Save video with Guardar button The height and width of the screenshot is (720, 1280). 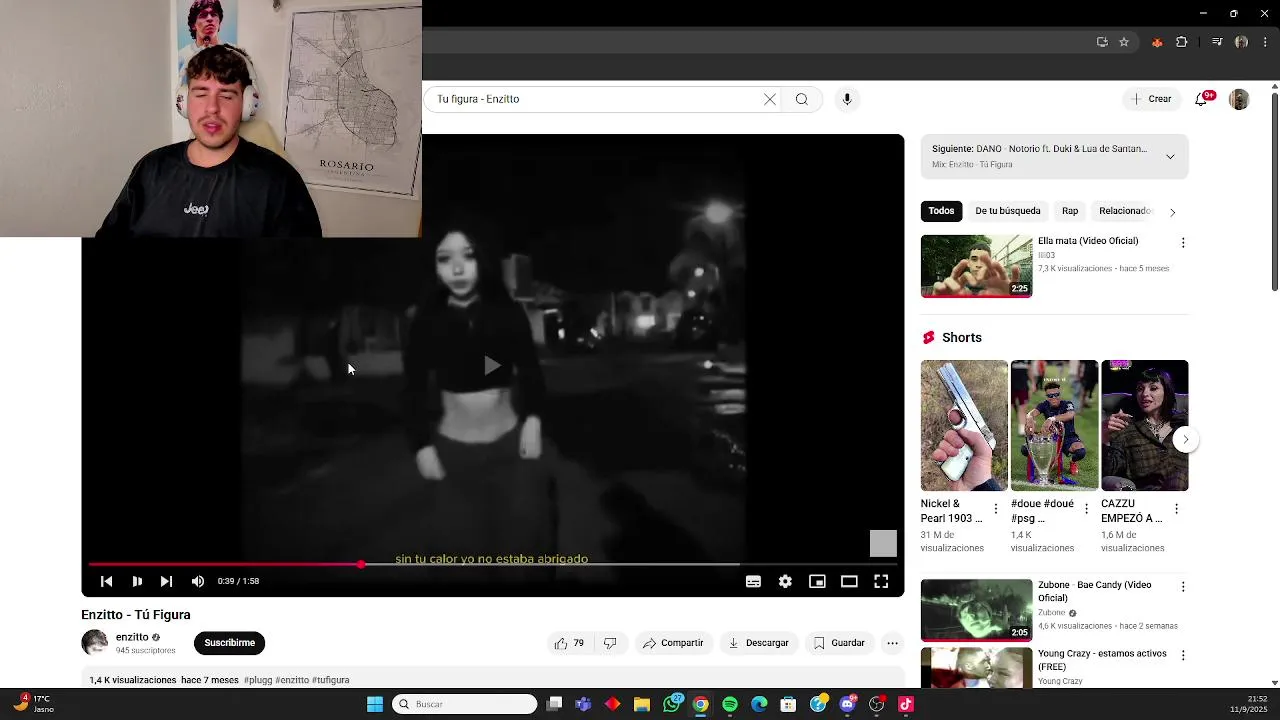click(838, 643)
